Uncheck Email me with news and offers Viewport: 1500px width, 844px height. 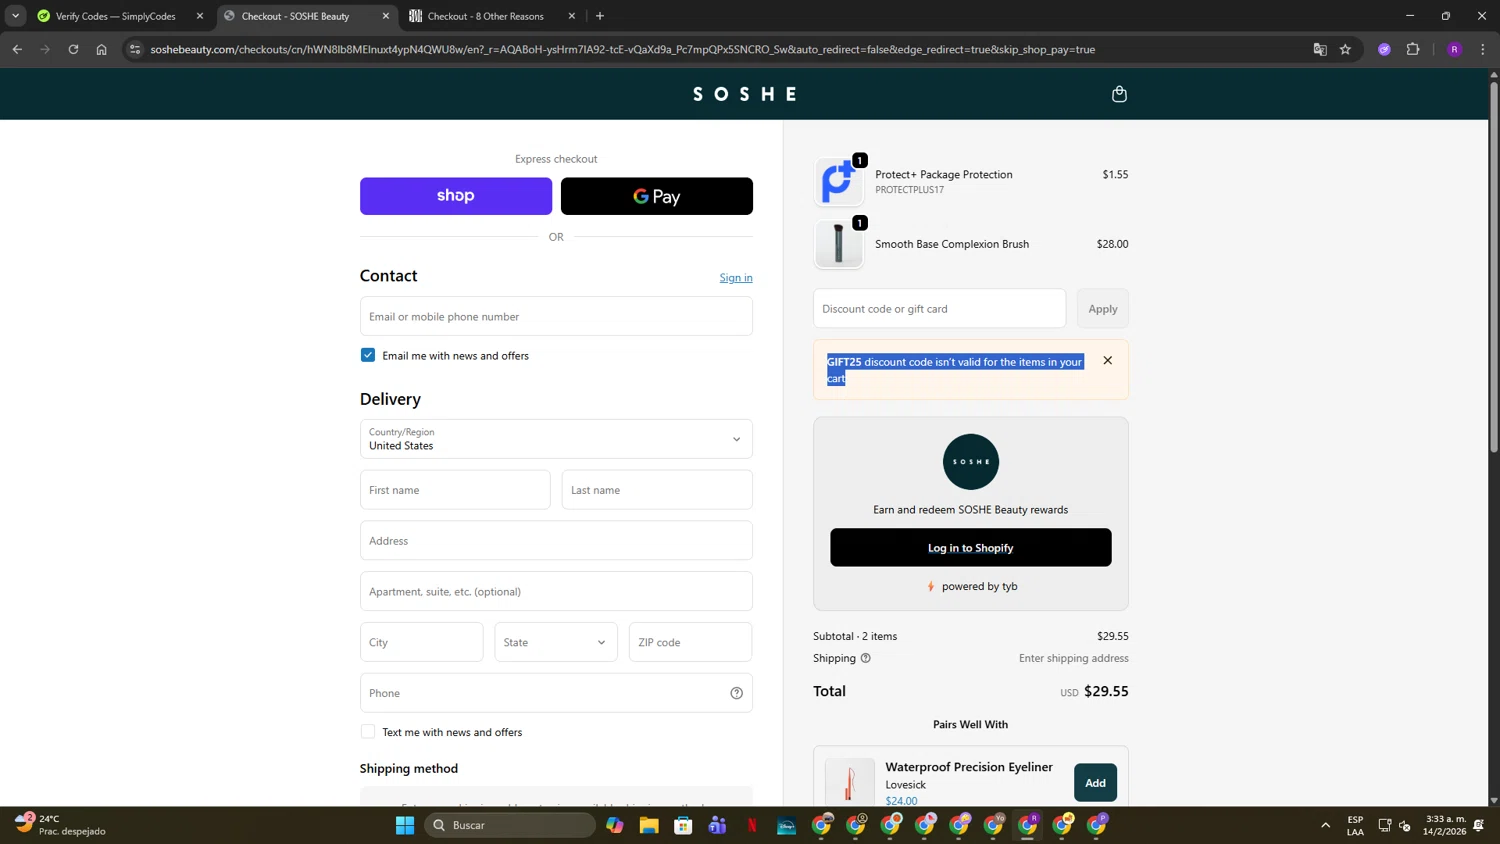pos(368,355)
